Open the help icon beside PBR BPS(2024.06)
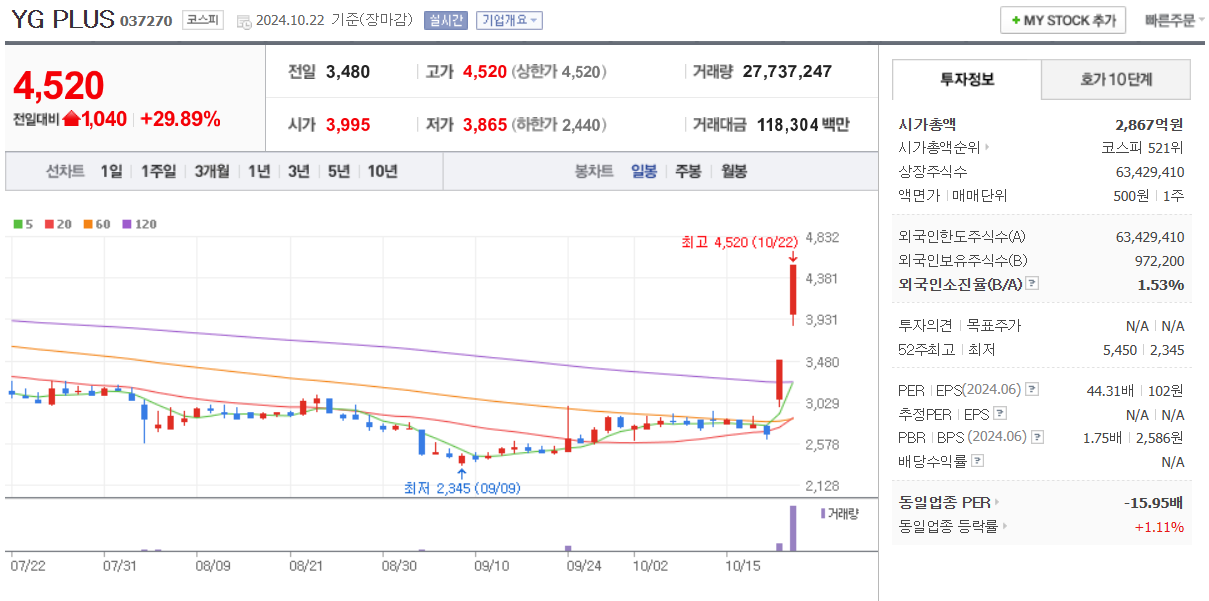The height and width of the screenshot is (601, 1209). [x=1035, y=437]
